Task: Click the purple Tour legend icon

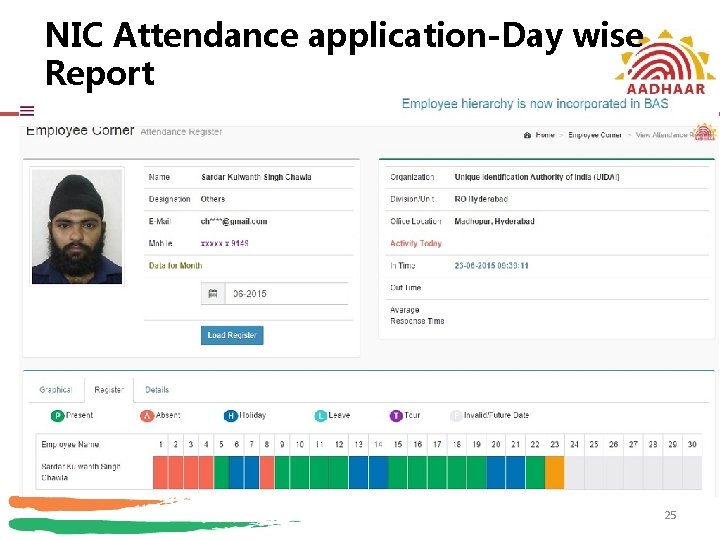Action: 396,416
